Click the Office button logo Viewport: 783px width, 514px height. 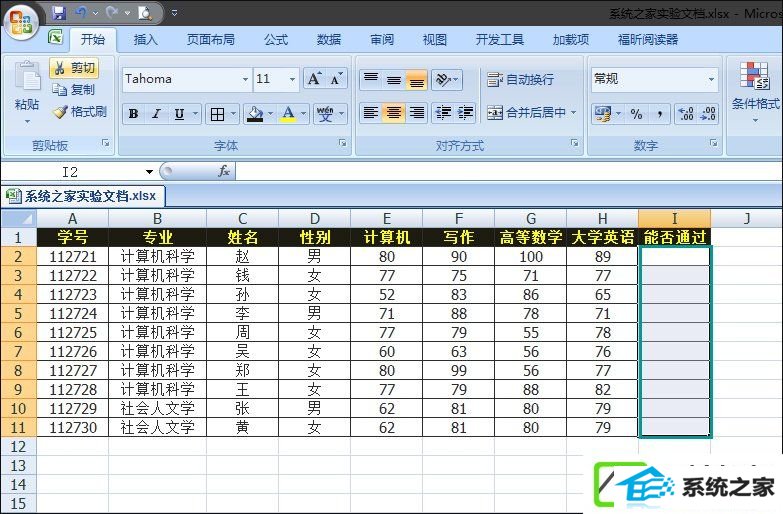21,21
